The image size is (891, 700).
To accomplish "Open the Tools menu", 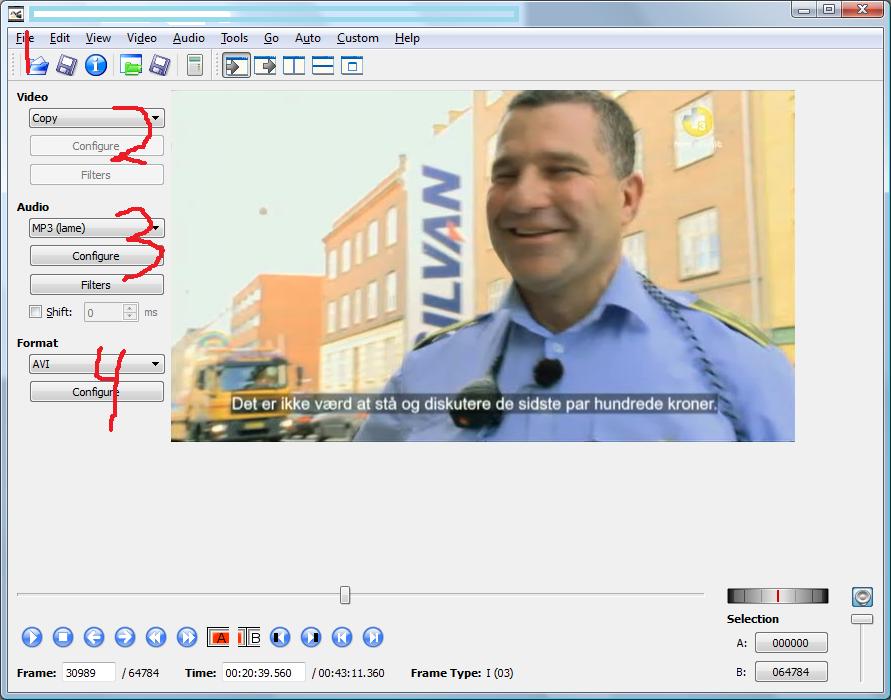I will pos(234,38).
